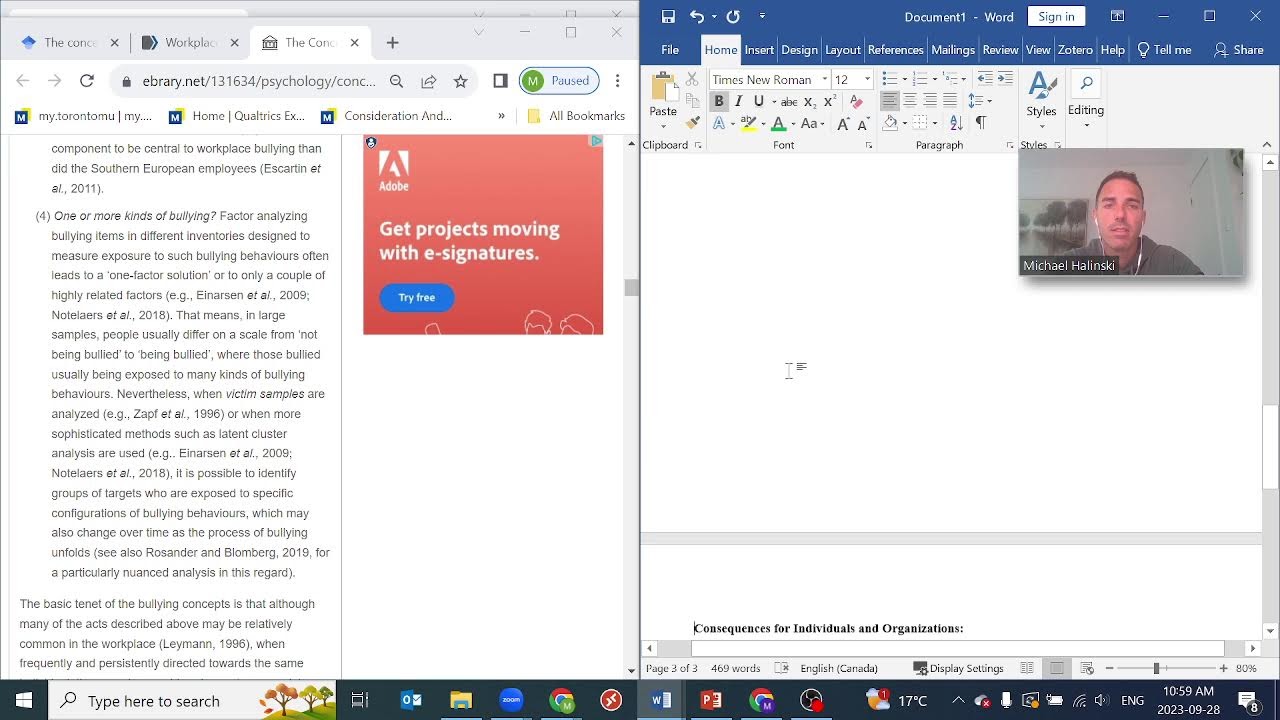Click Center alignment icon
Image resolution: width=1280 pixels, height=720 pixels.
click(910, 101)
